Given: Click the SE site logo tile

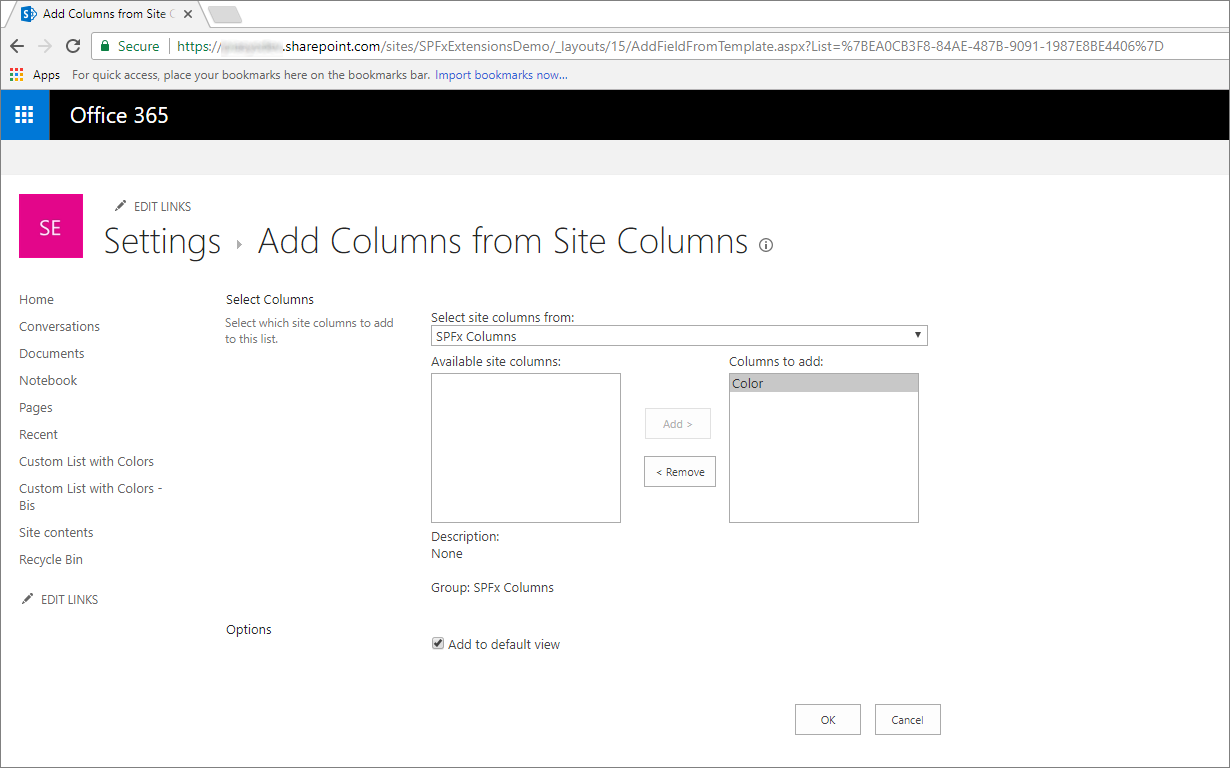Looking at the screenshot, I should coord(51,226).
